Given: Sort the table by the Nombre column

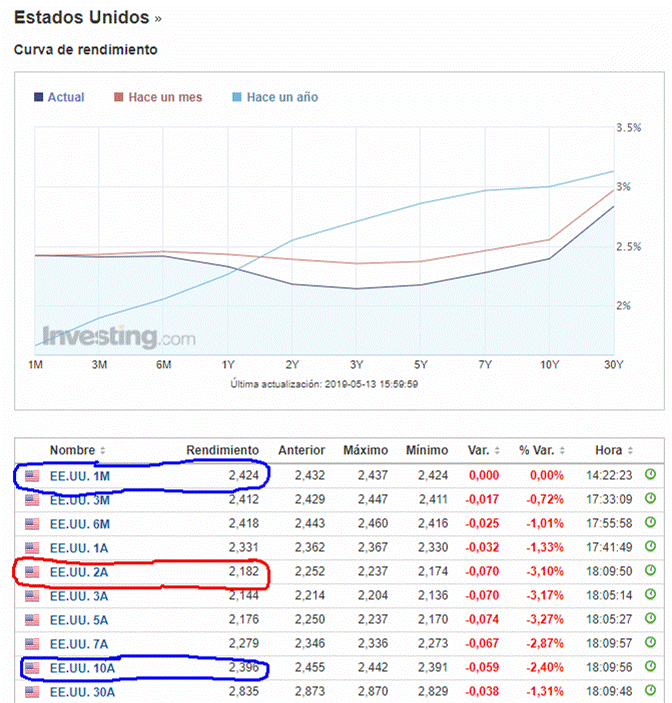Looking at the screenshot, I should point(77,451).
